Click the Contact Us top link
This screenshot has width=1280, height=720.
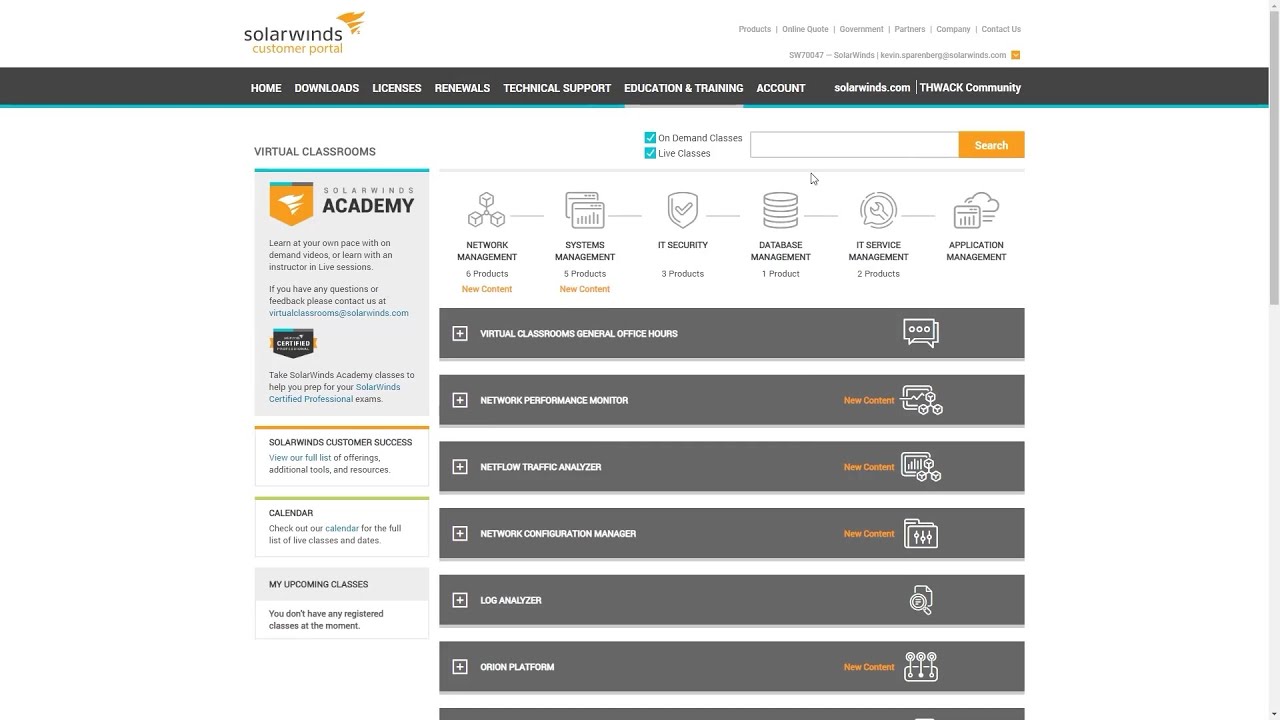pos(1001,29)
